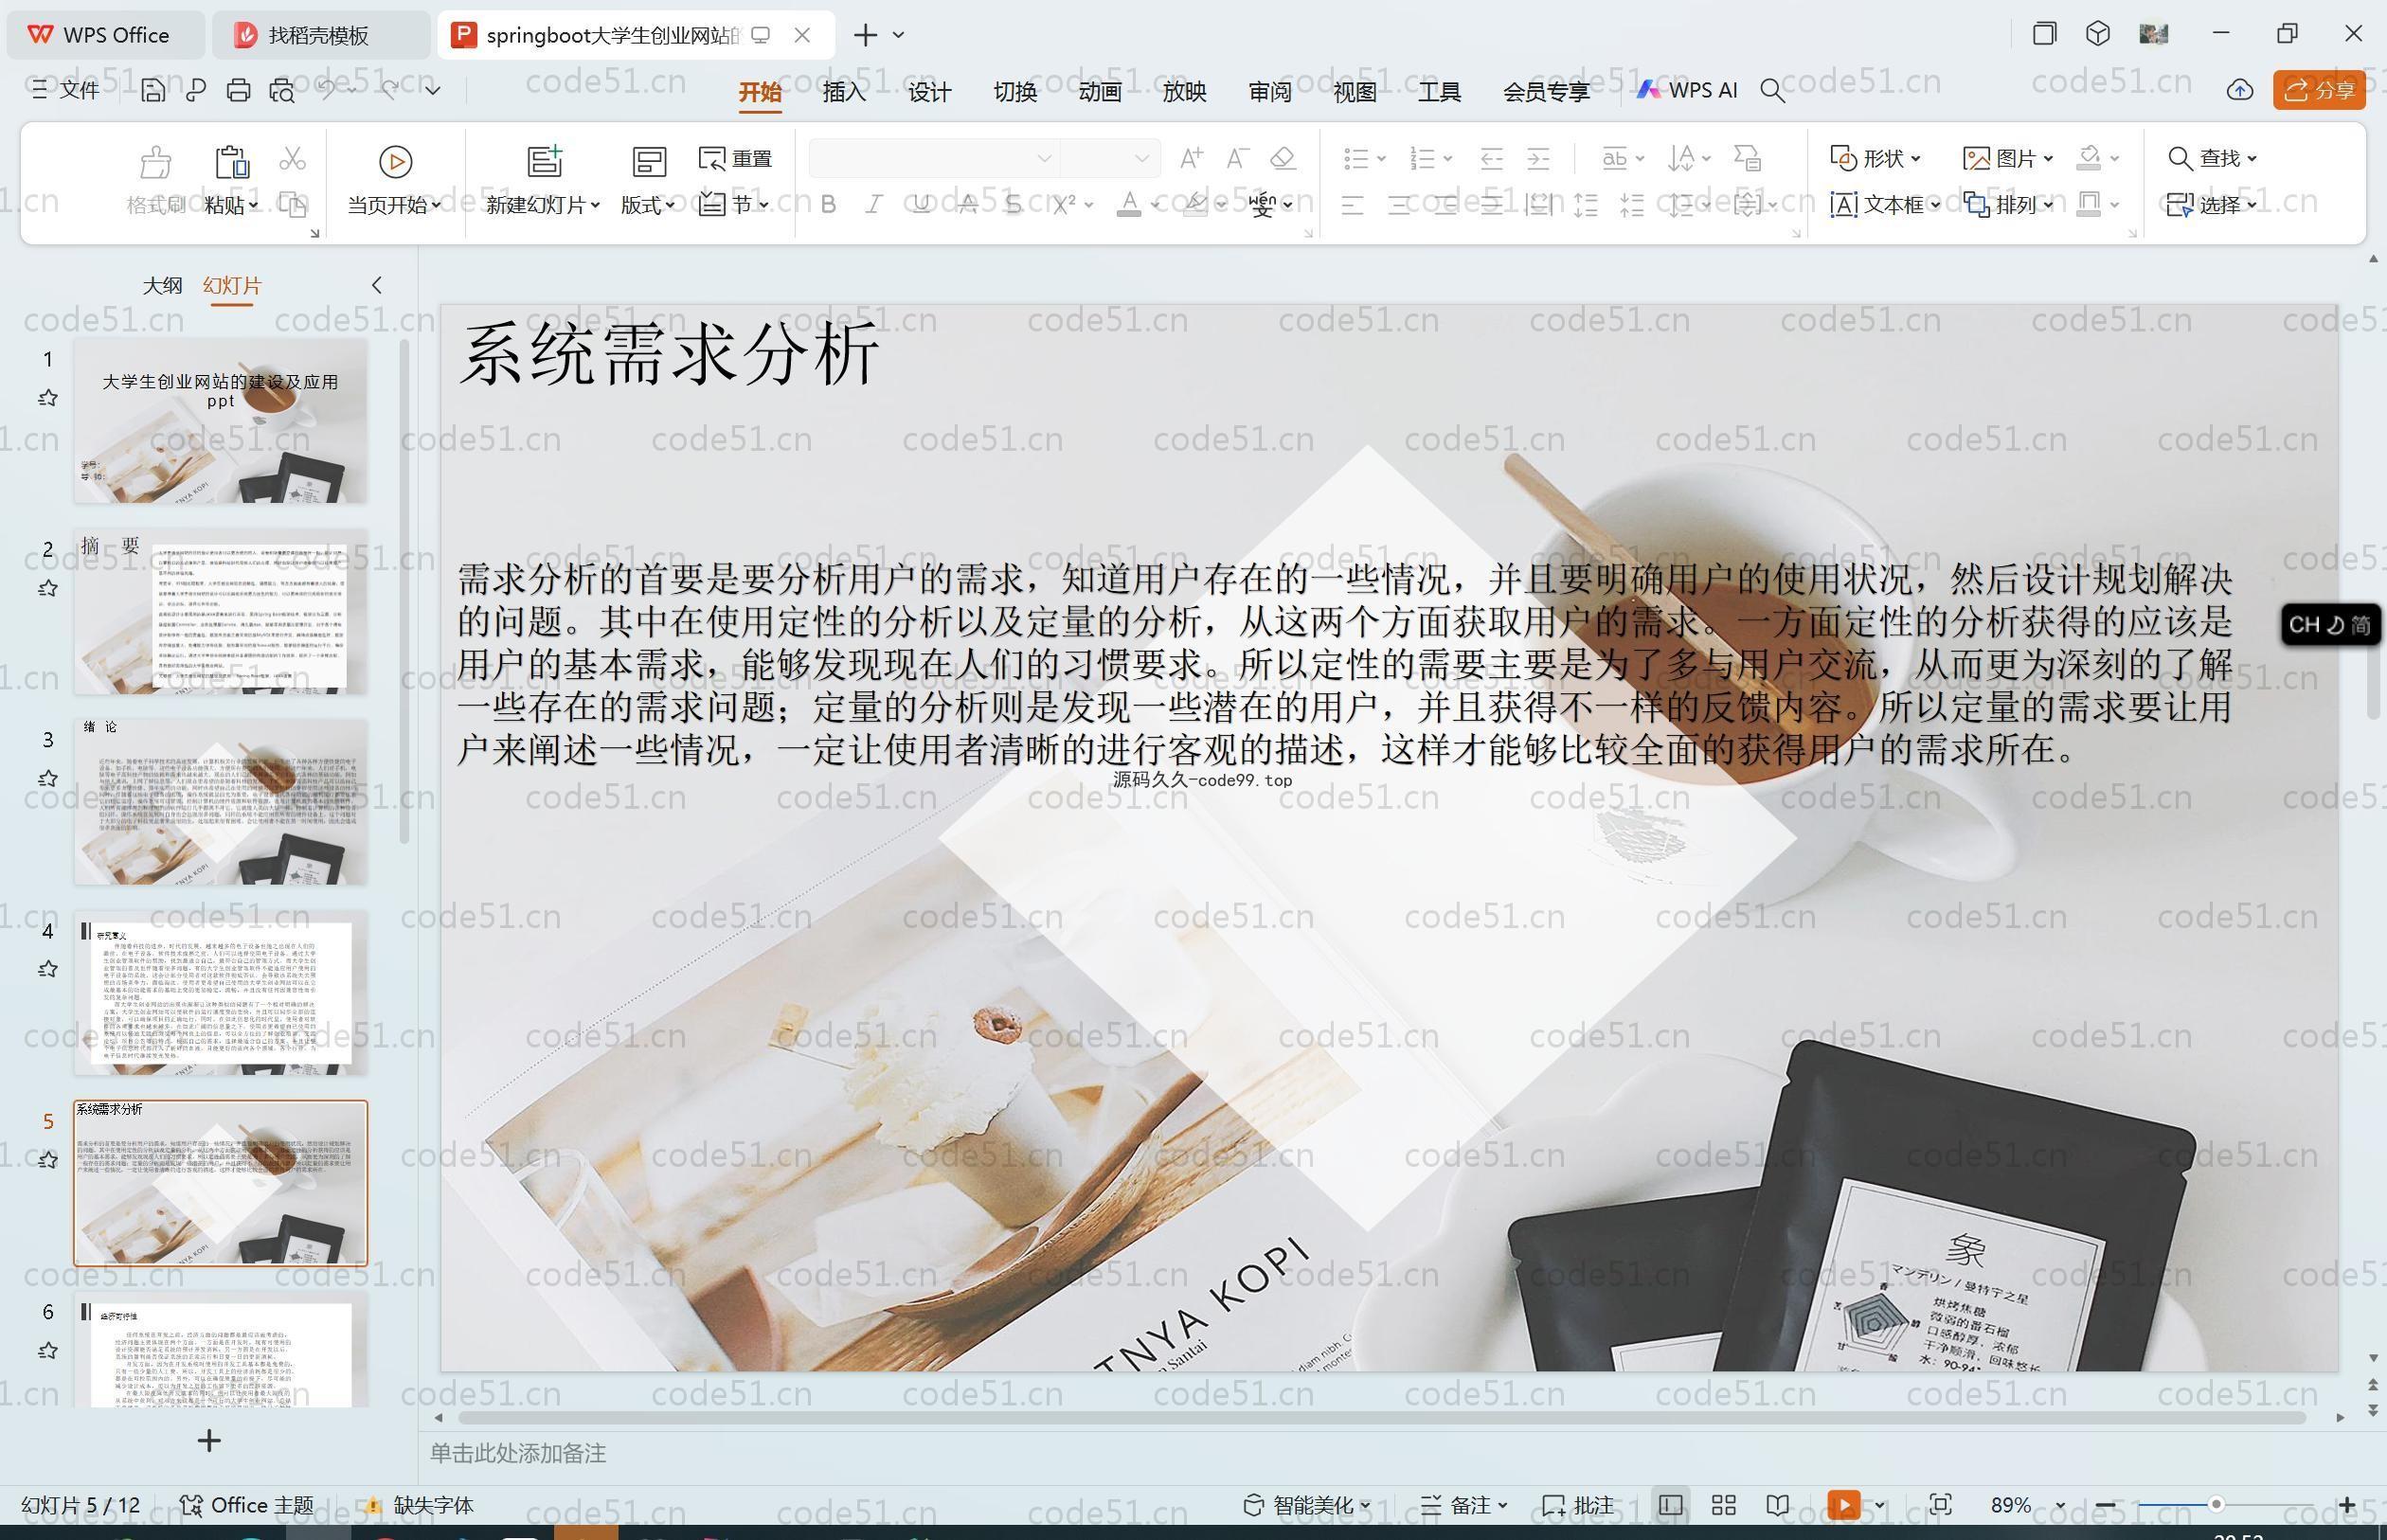Toggle Underline formatting

pyautogui.click(x=921, y=205)
